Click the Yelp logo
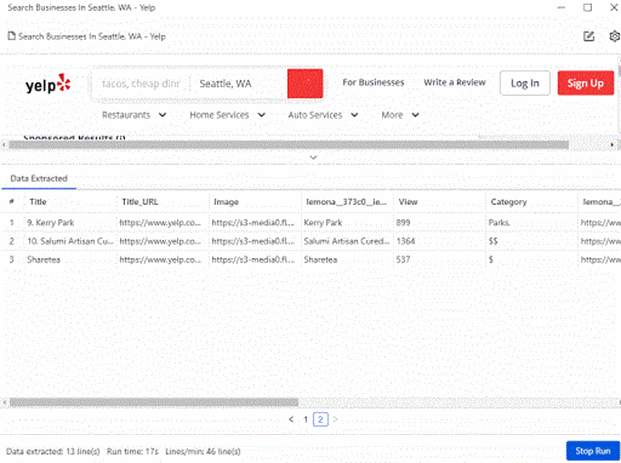The width and height of the screenshot is (621, 463). coord(48,84)
